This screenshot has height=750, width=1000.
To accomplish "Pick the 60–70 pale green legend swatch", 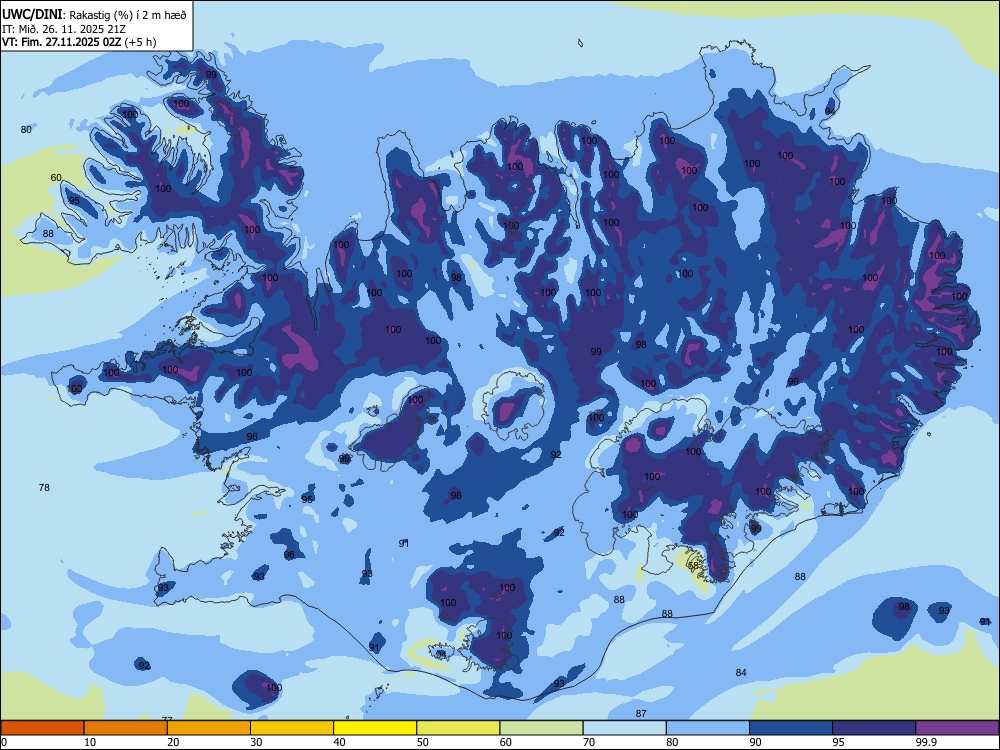I will click(x=541, y=728).
